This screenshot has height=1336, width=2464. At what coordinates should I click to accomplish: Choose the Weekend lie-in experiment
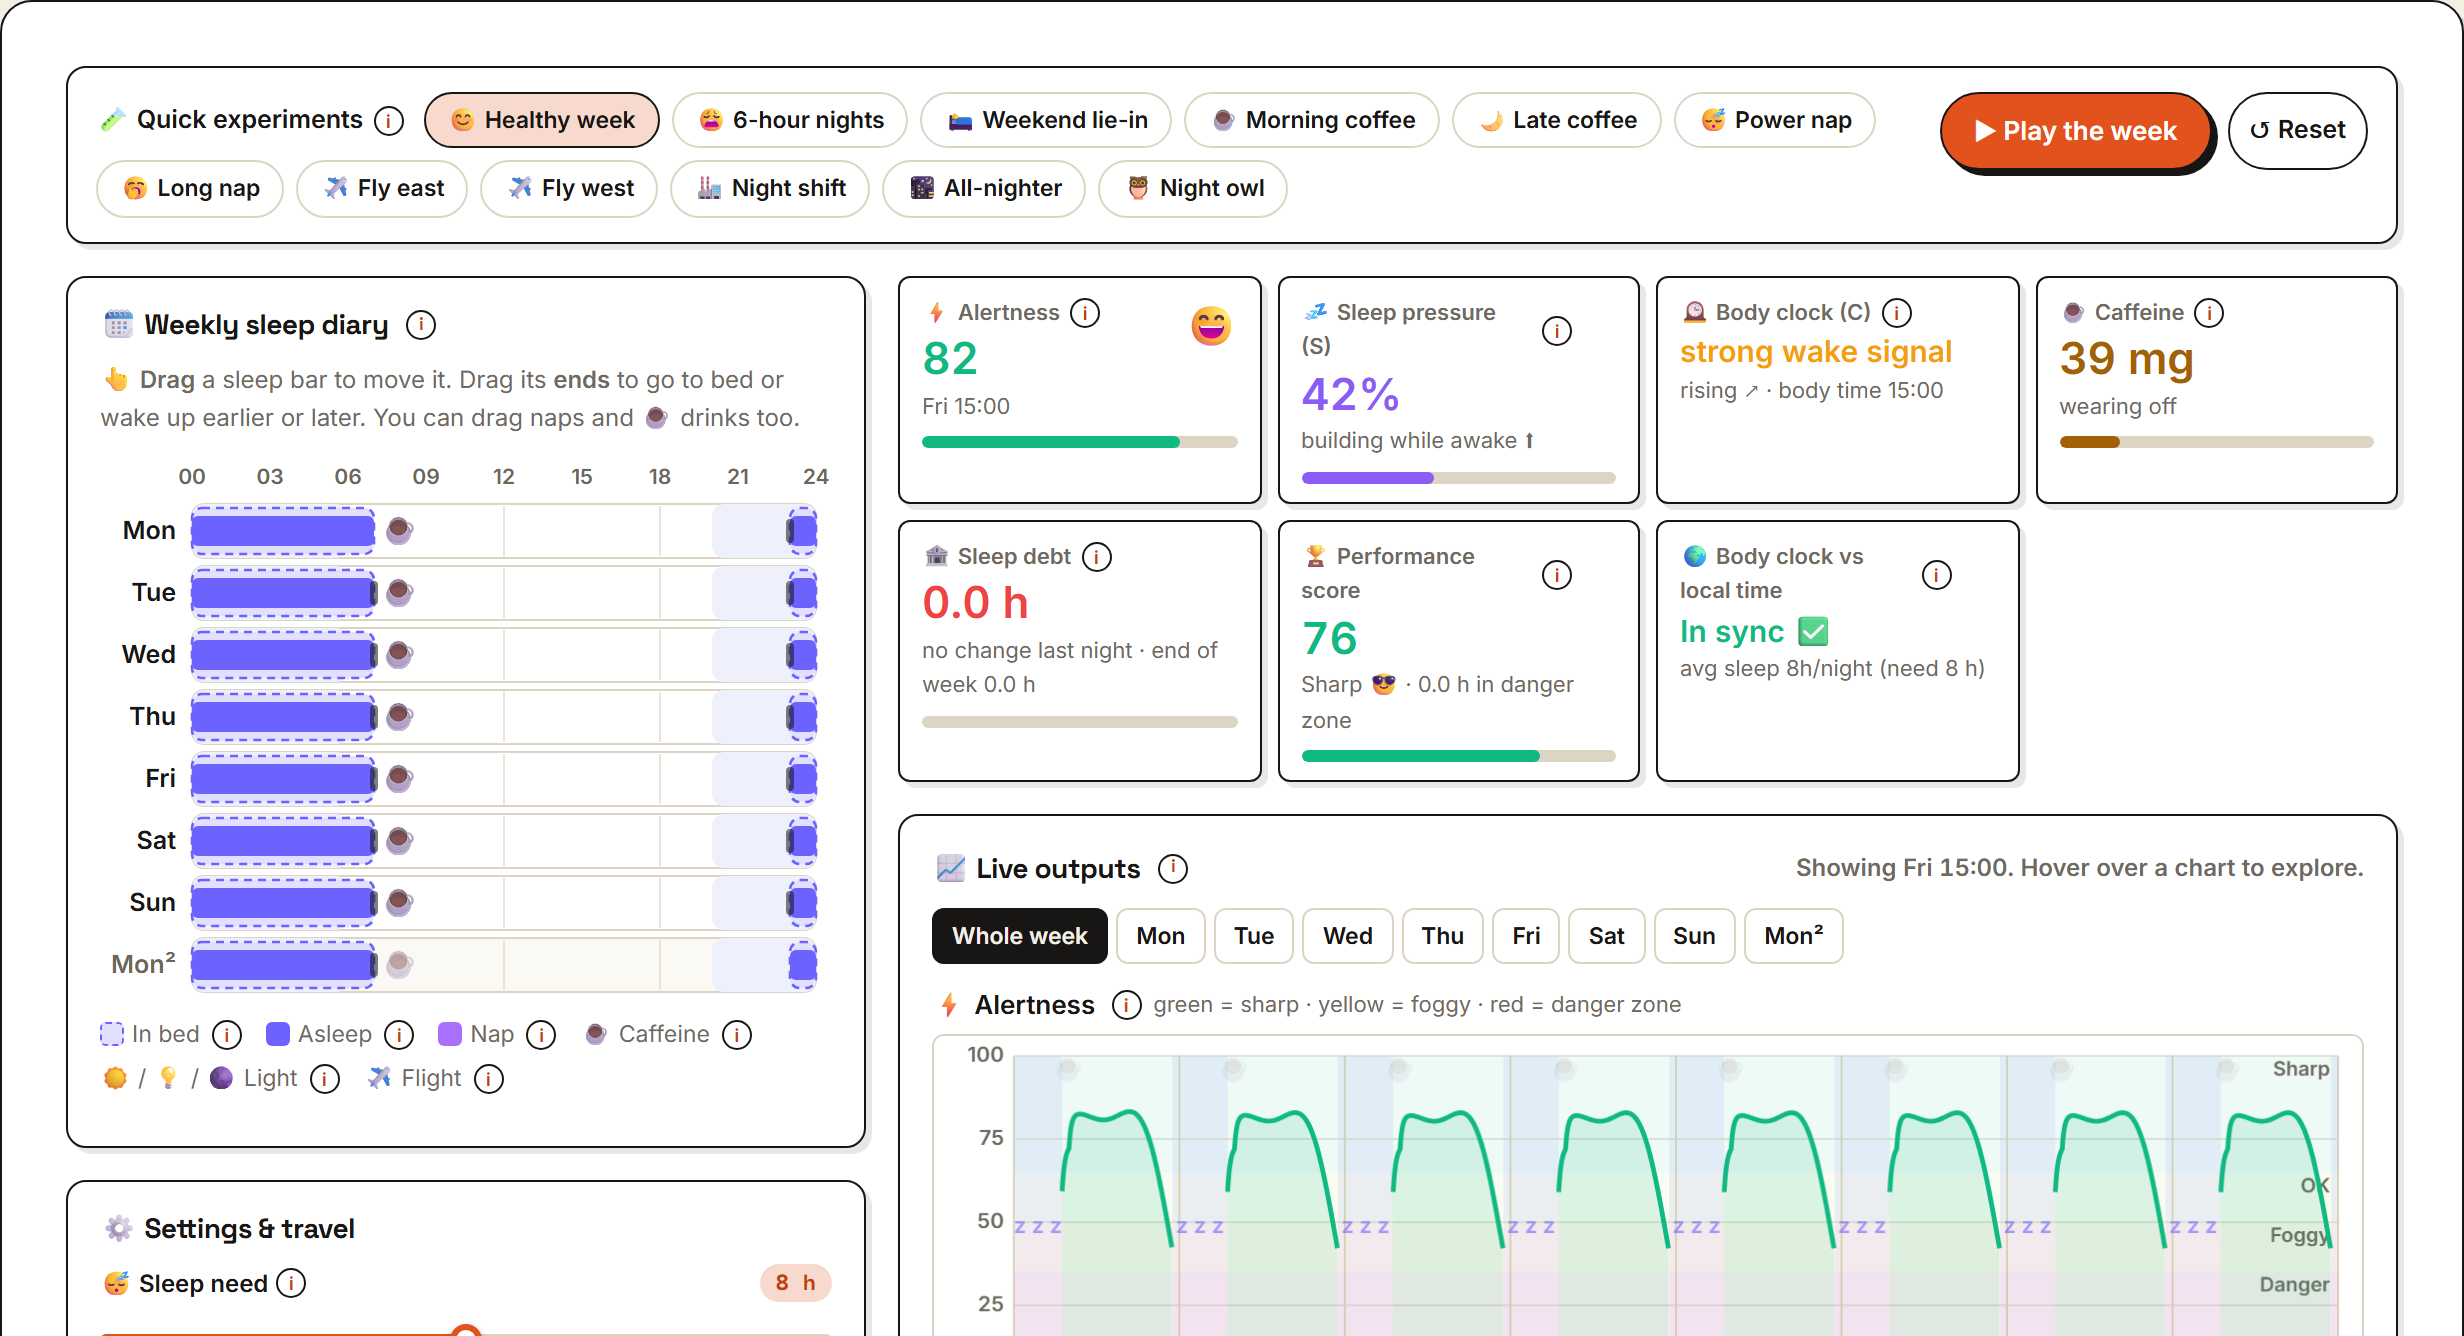coord(1046,120)
